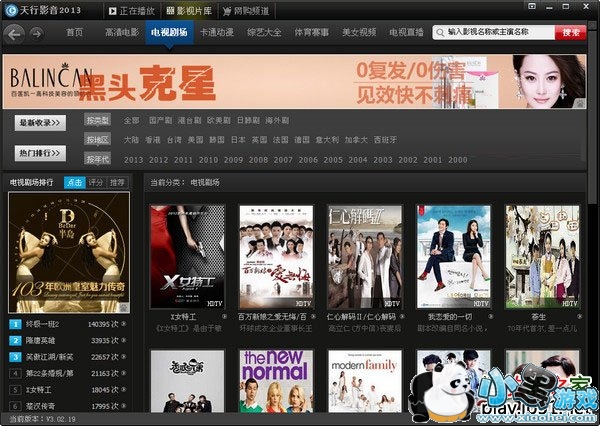Open 卡通动漫 category
Screen dimensions: 600x426
coord(217,33)
